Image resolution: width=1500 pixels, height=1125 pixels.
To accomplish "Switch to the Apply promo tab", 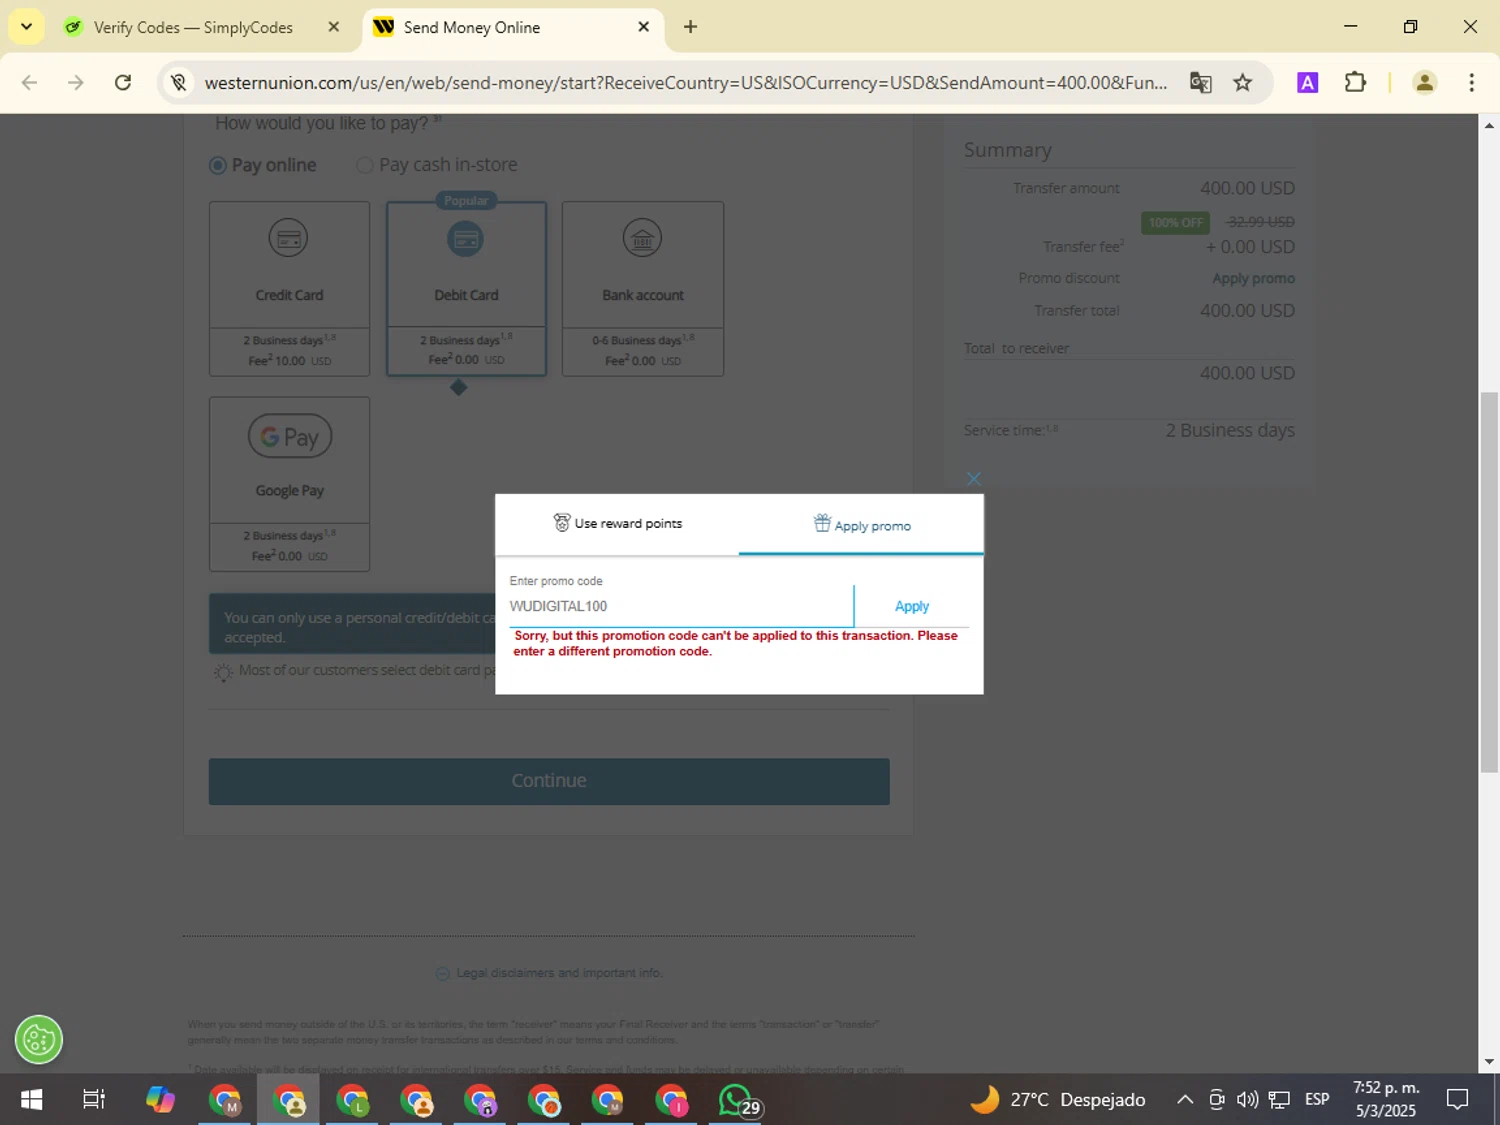I will 861,524.
